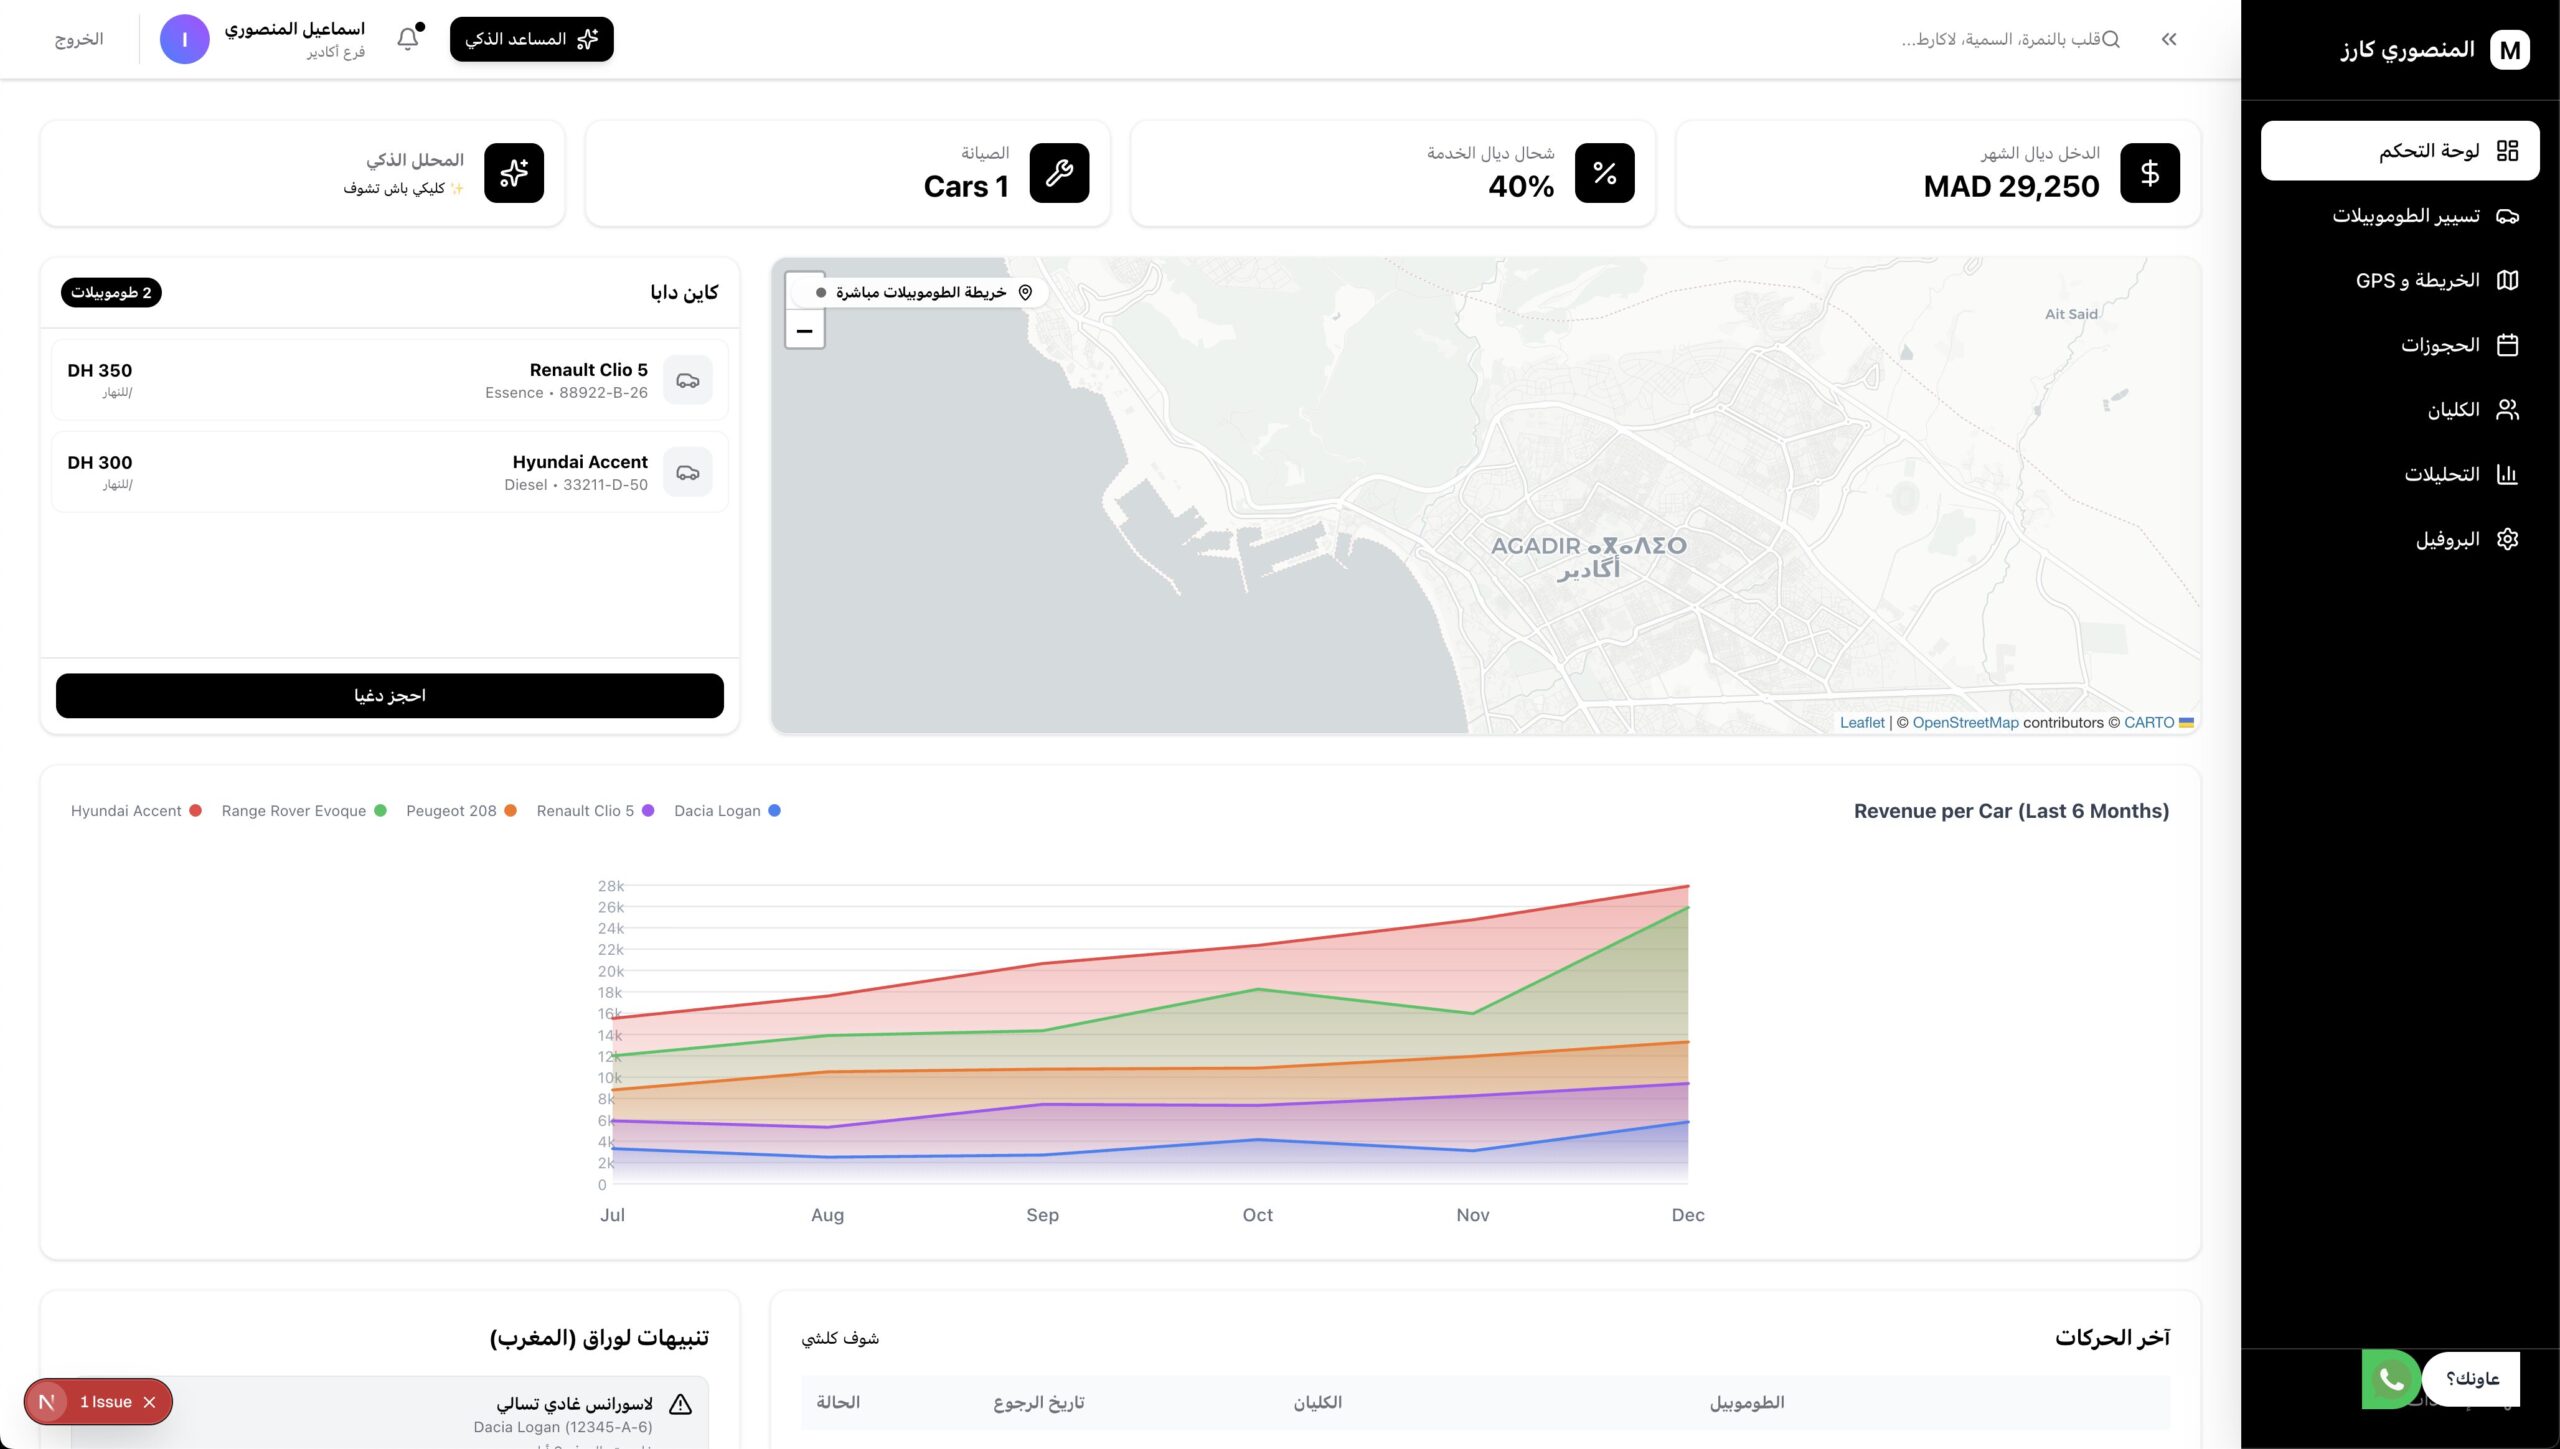Collapse sidebar with double chevron icon
Viewport: 2560px width, 1449px height.
[x=2168, y=39]
